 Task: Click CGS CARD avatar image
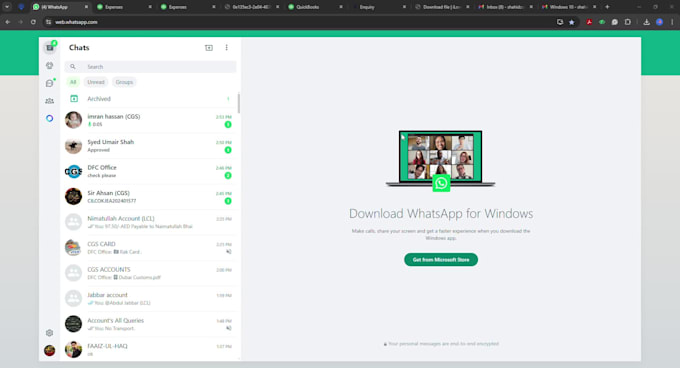click(x=73, y=248)
